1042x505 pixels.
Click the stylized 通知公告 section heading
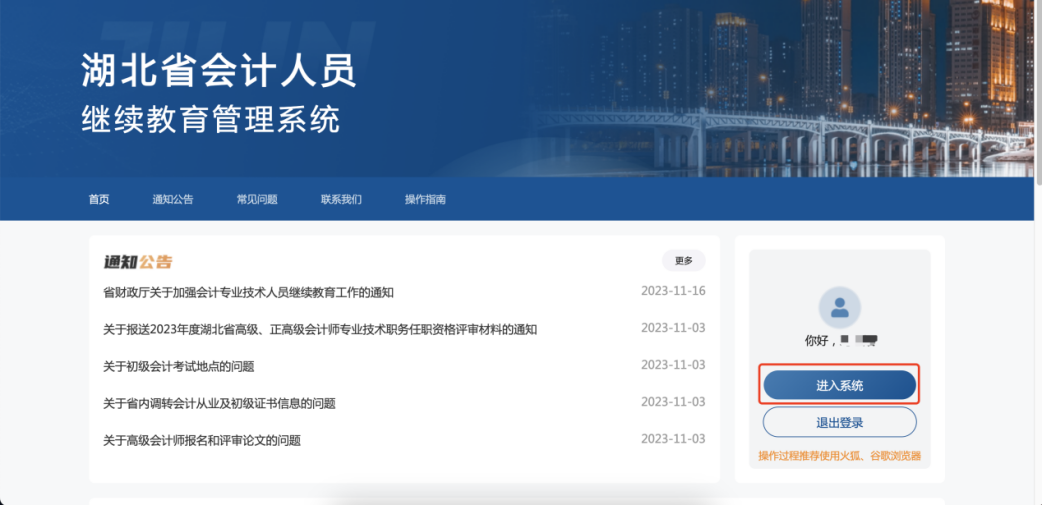point(138,262)
